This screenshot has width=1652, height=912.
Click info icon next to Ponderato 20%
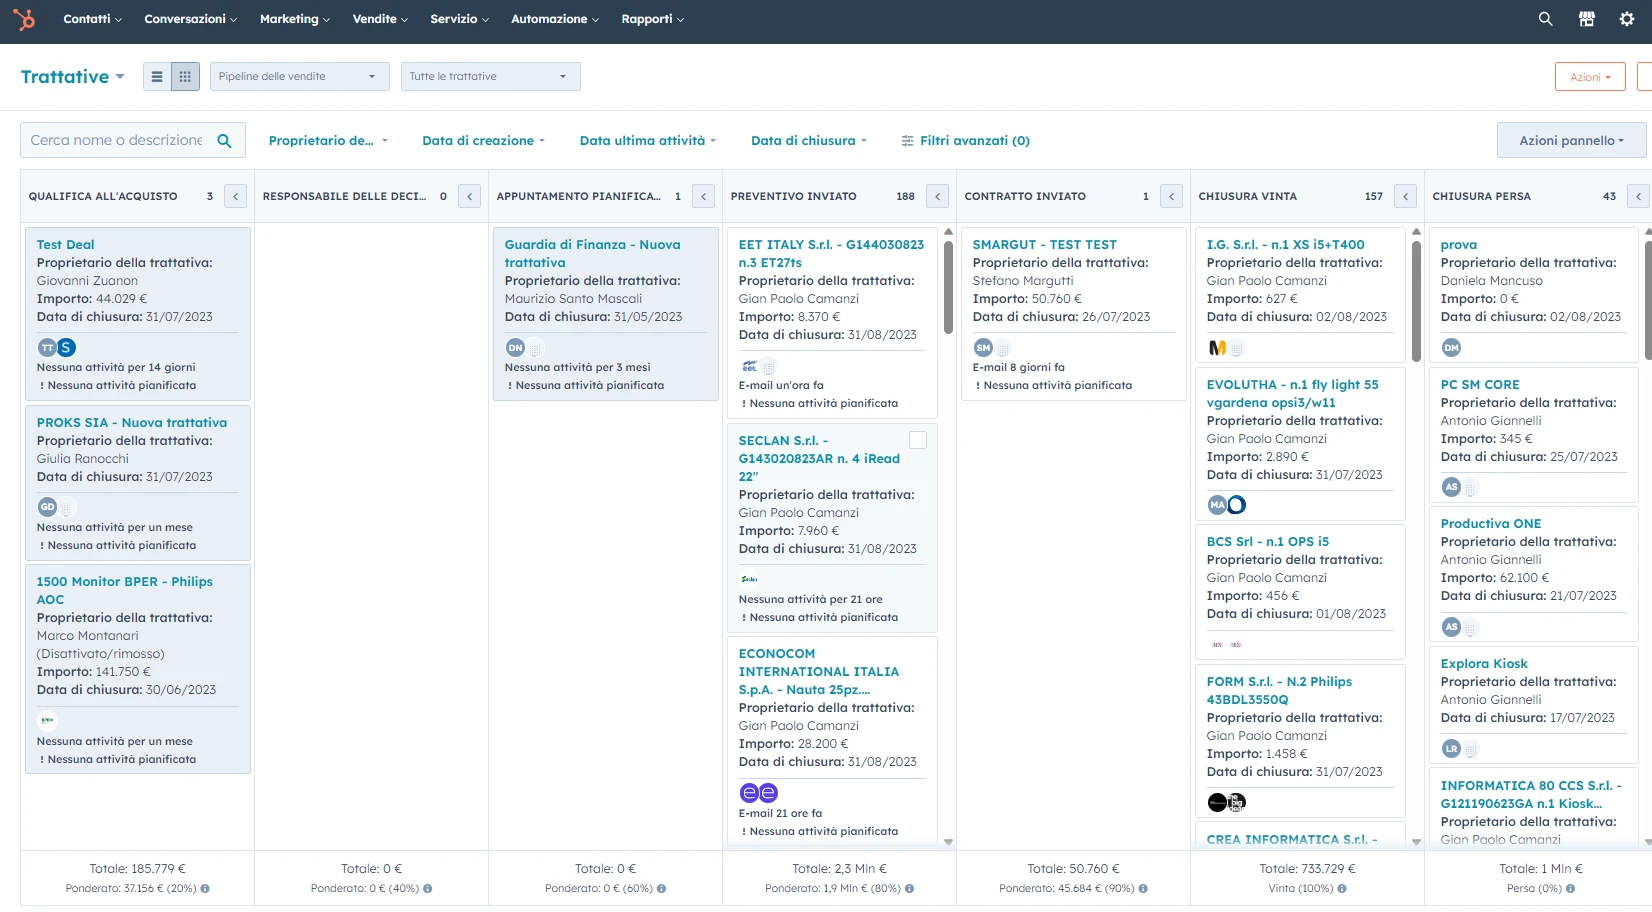205,888
